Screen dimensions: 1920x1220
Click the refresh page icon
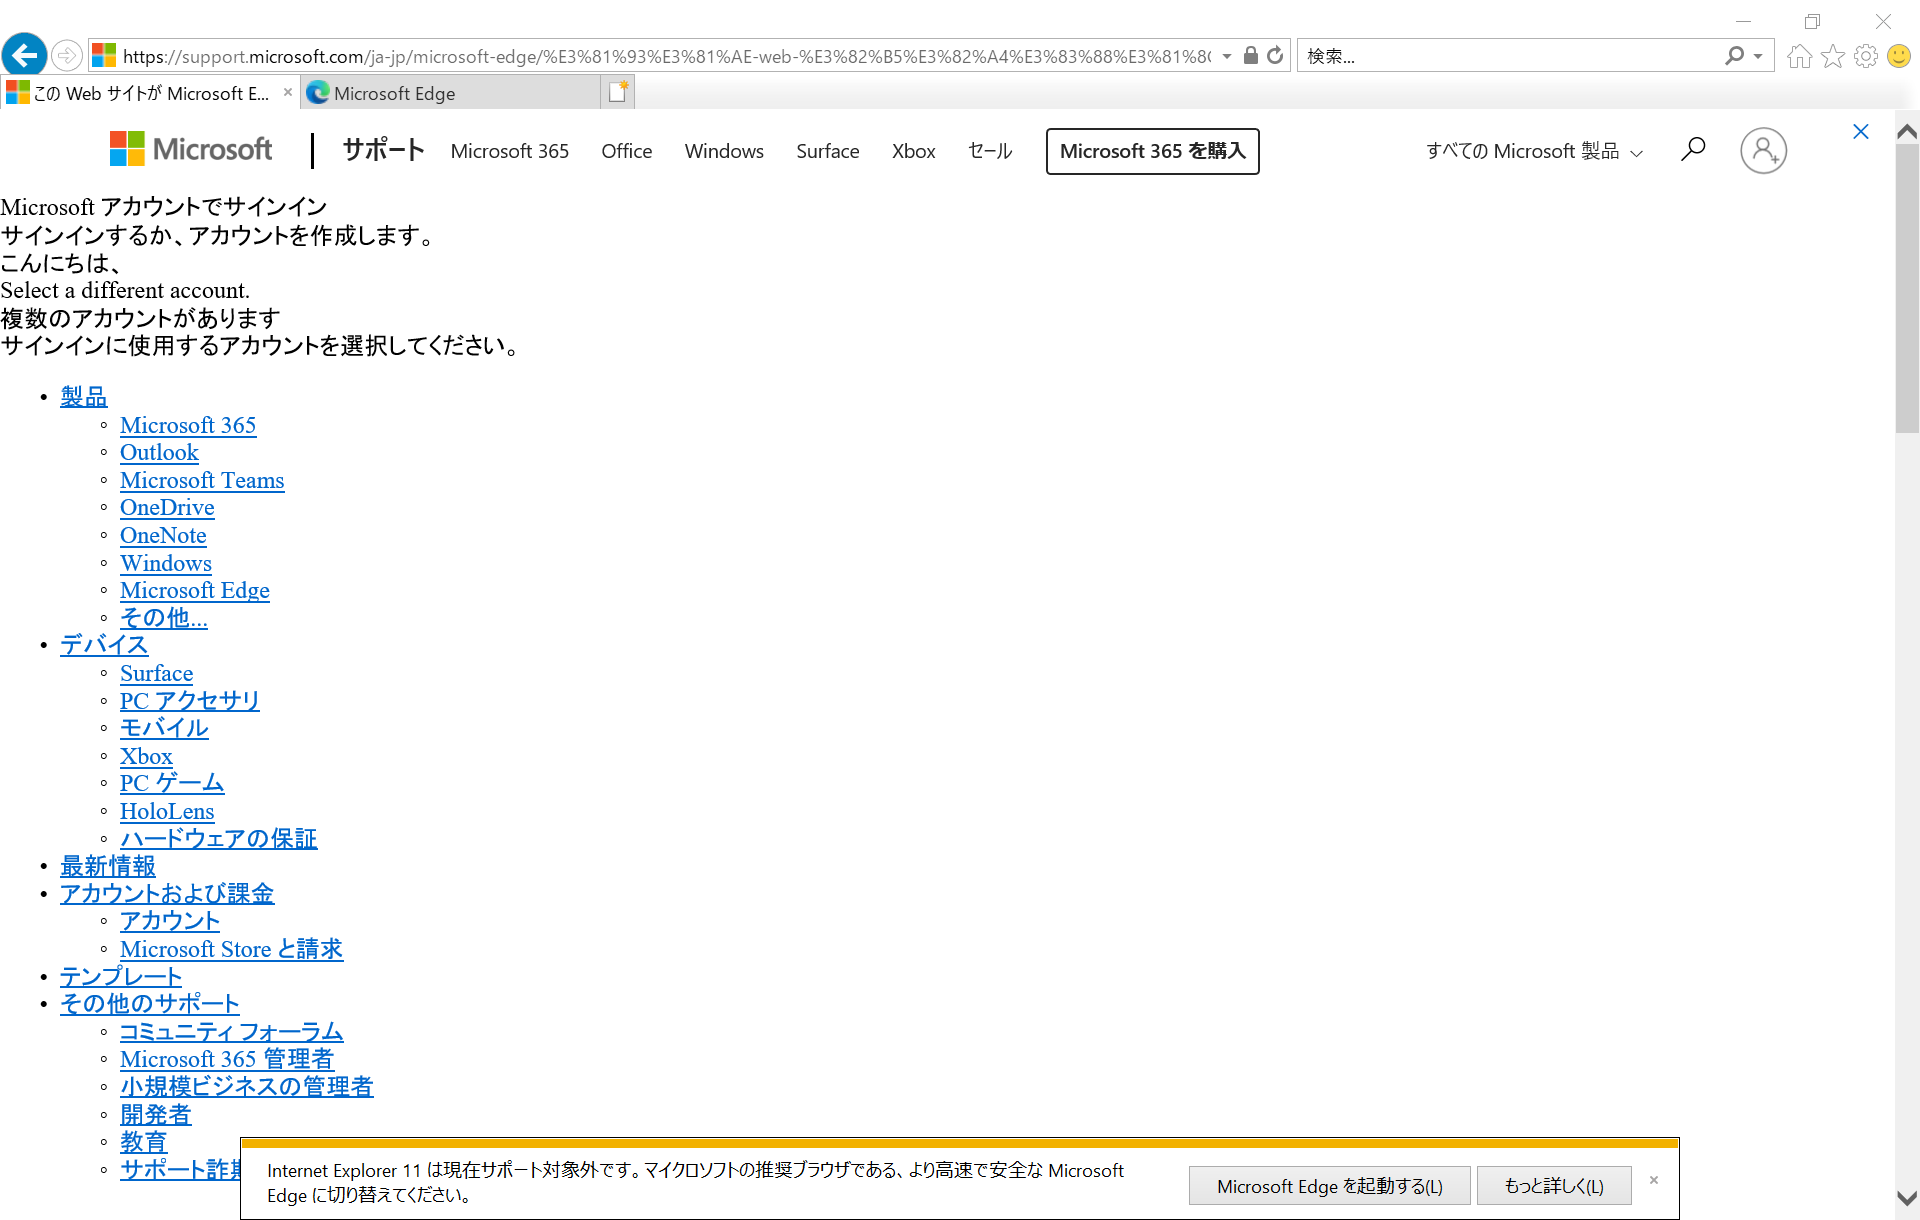1275,56
